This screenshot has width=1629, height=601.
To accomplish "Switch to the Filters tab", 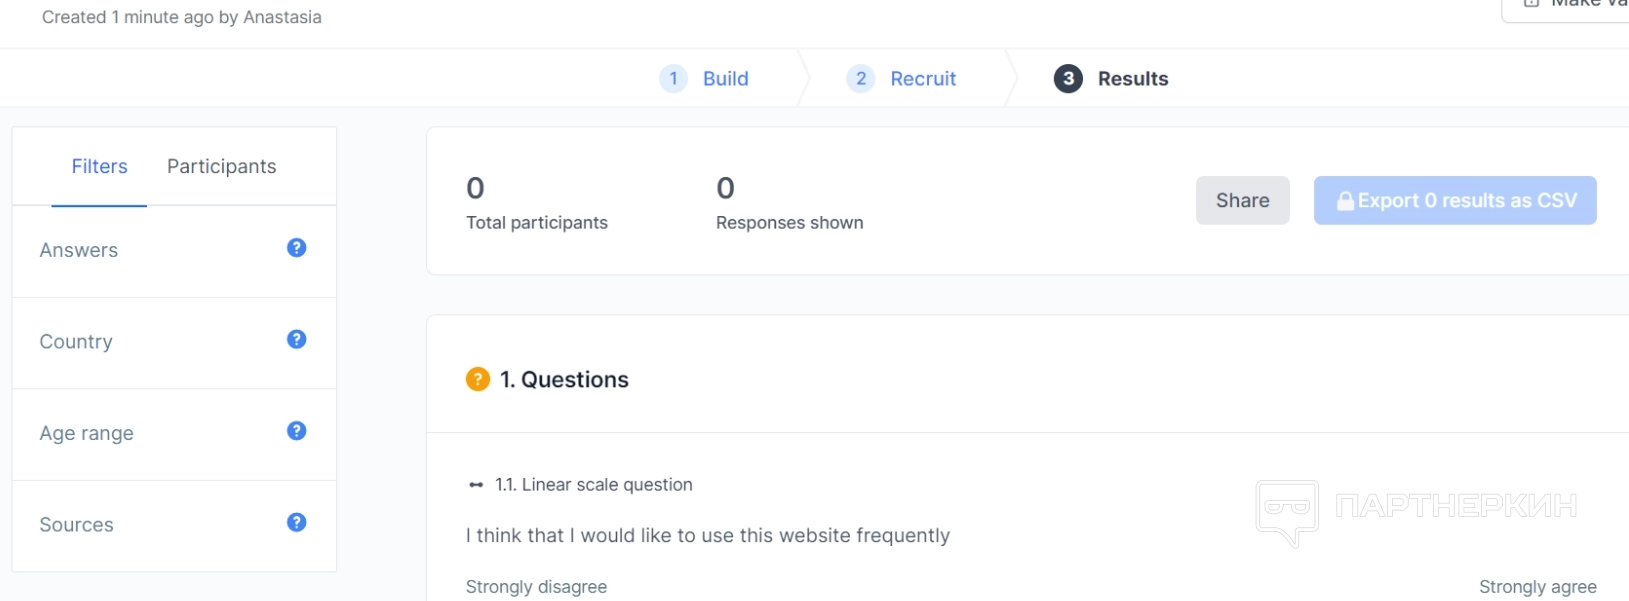I will [99, 167].
